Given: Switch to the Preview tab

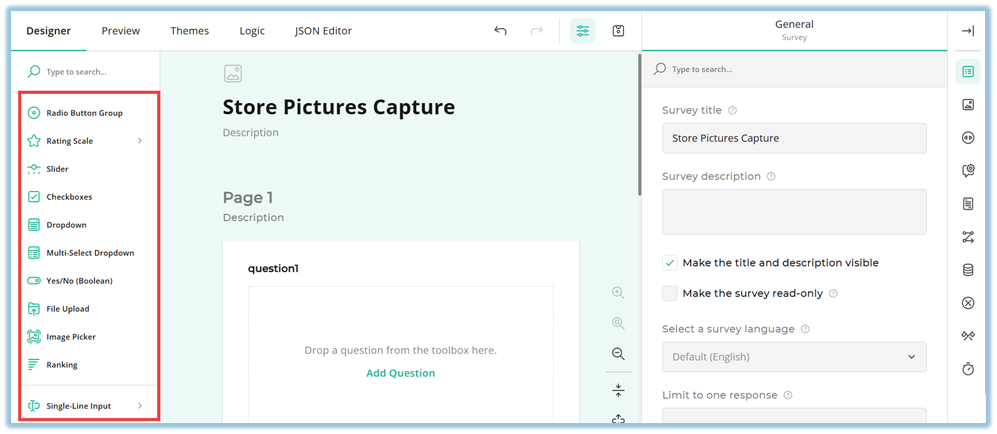Looking at the screenshot, I should pos(121,31).
